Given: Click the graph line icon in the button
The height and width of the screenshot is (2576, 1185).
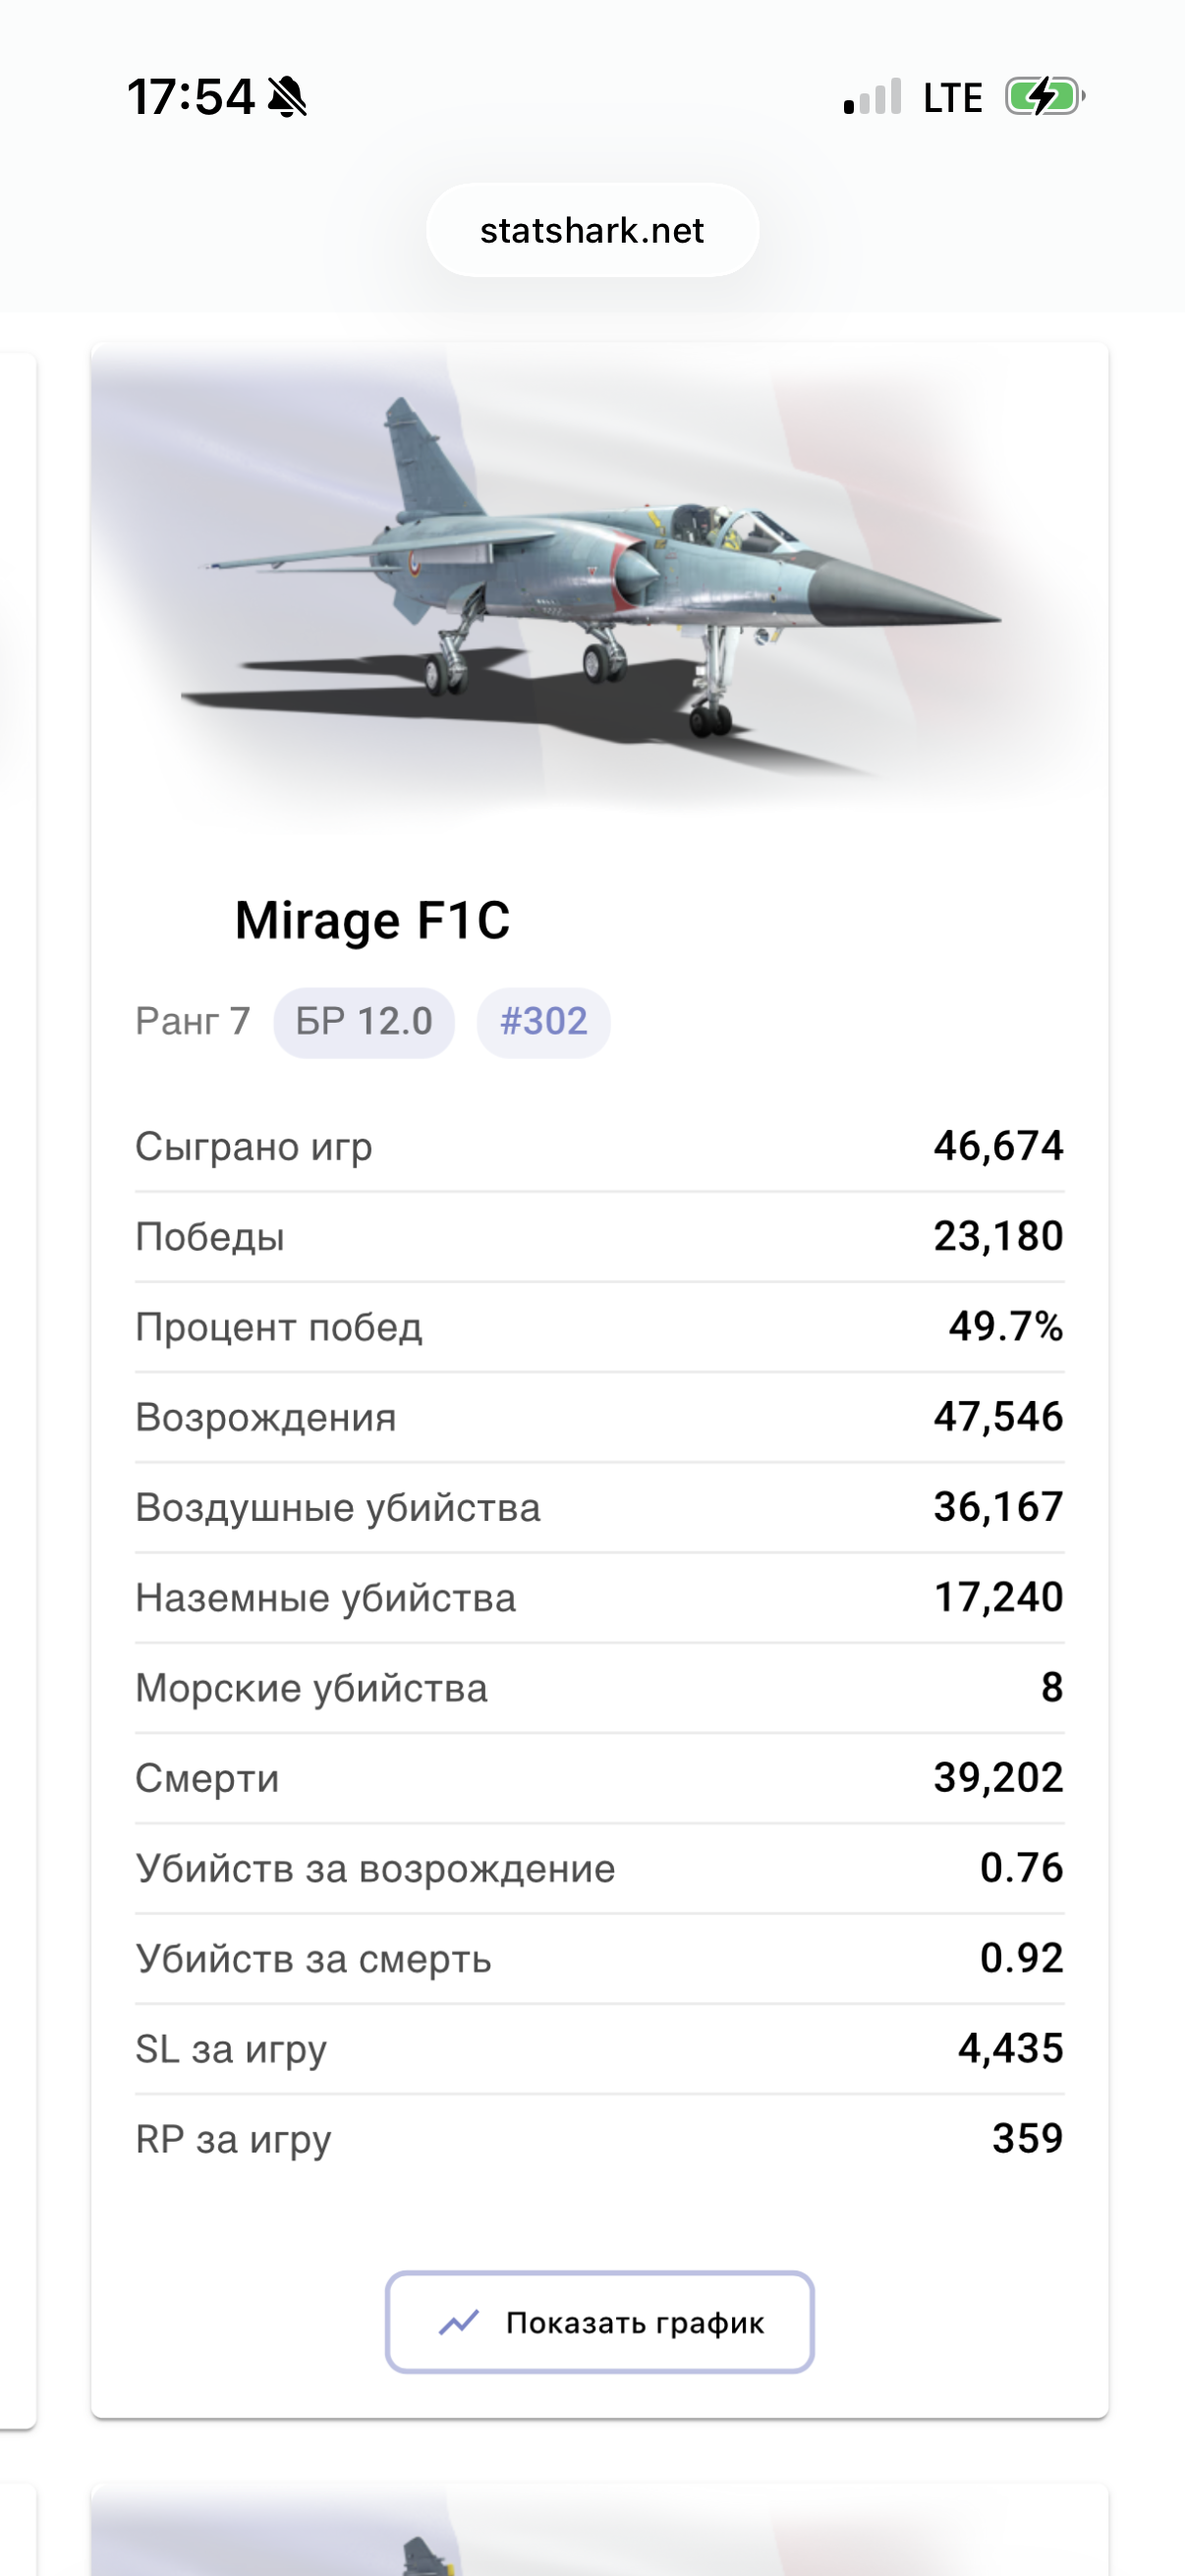Looking at the screenshot, I should [x=459, y=2322].
